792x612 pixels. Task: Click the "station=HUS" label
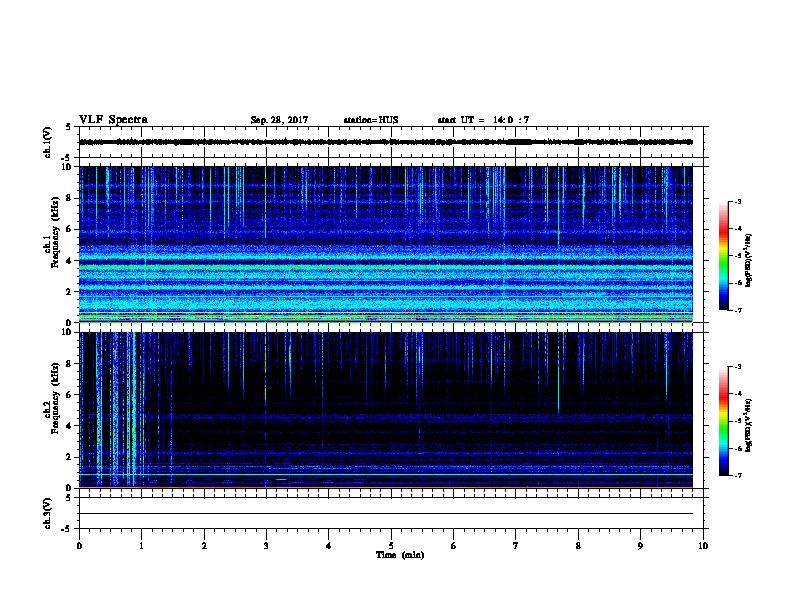click(x=371, y=120)
